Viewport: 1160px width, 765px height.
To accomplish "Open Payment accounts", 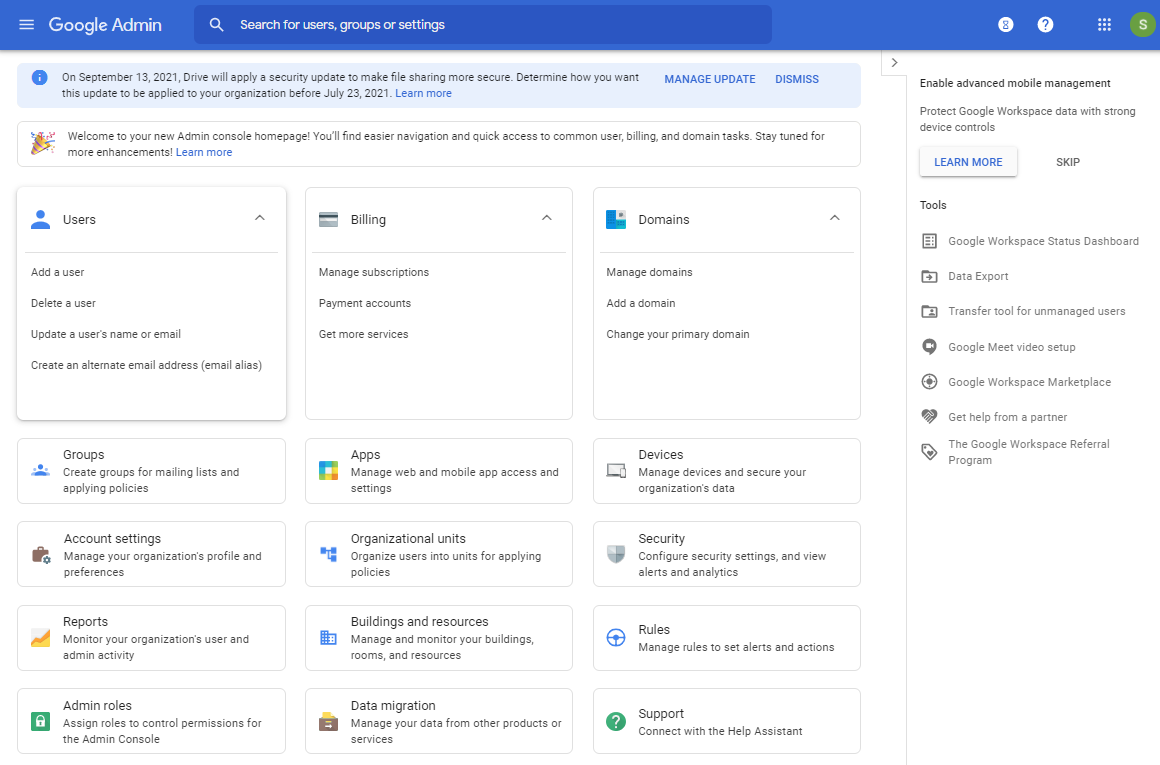I will point(365,303).
